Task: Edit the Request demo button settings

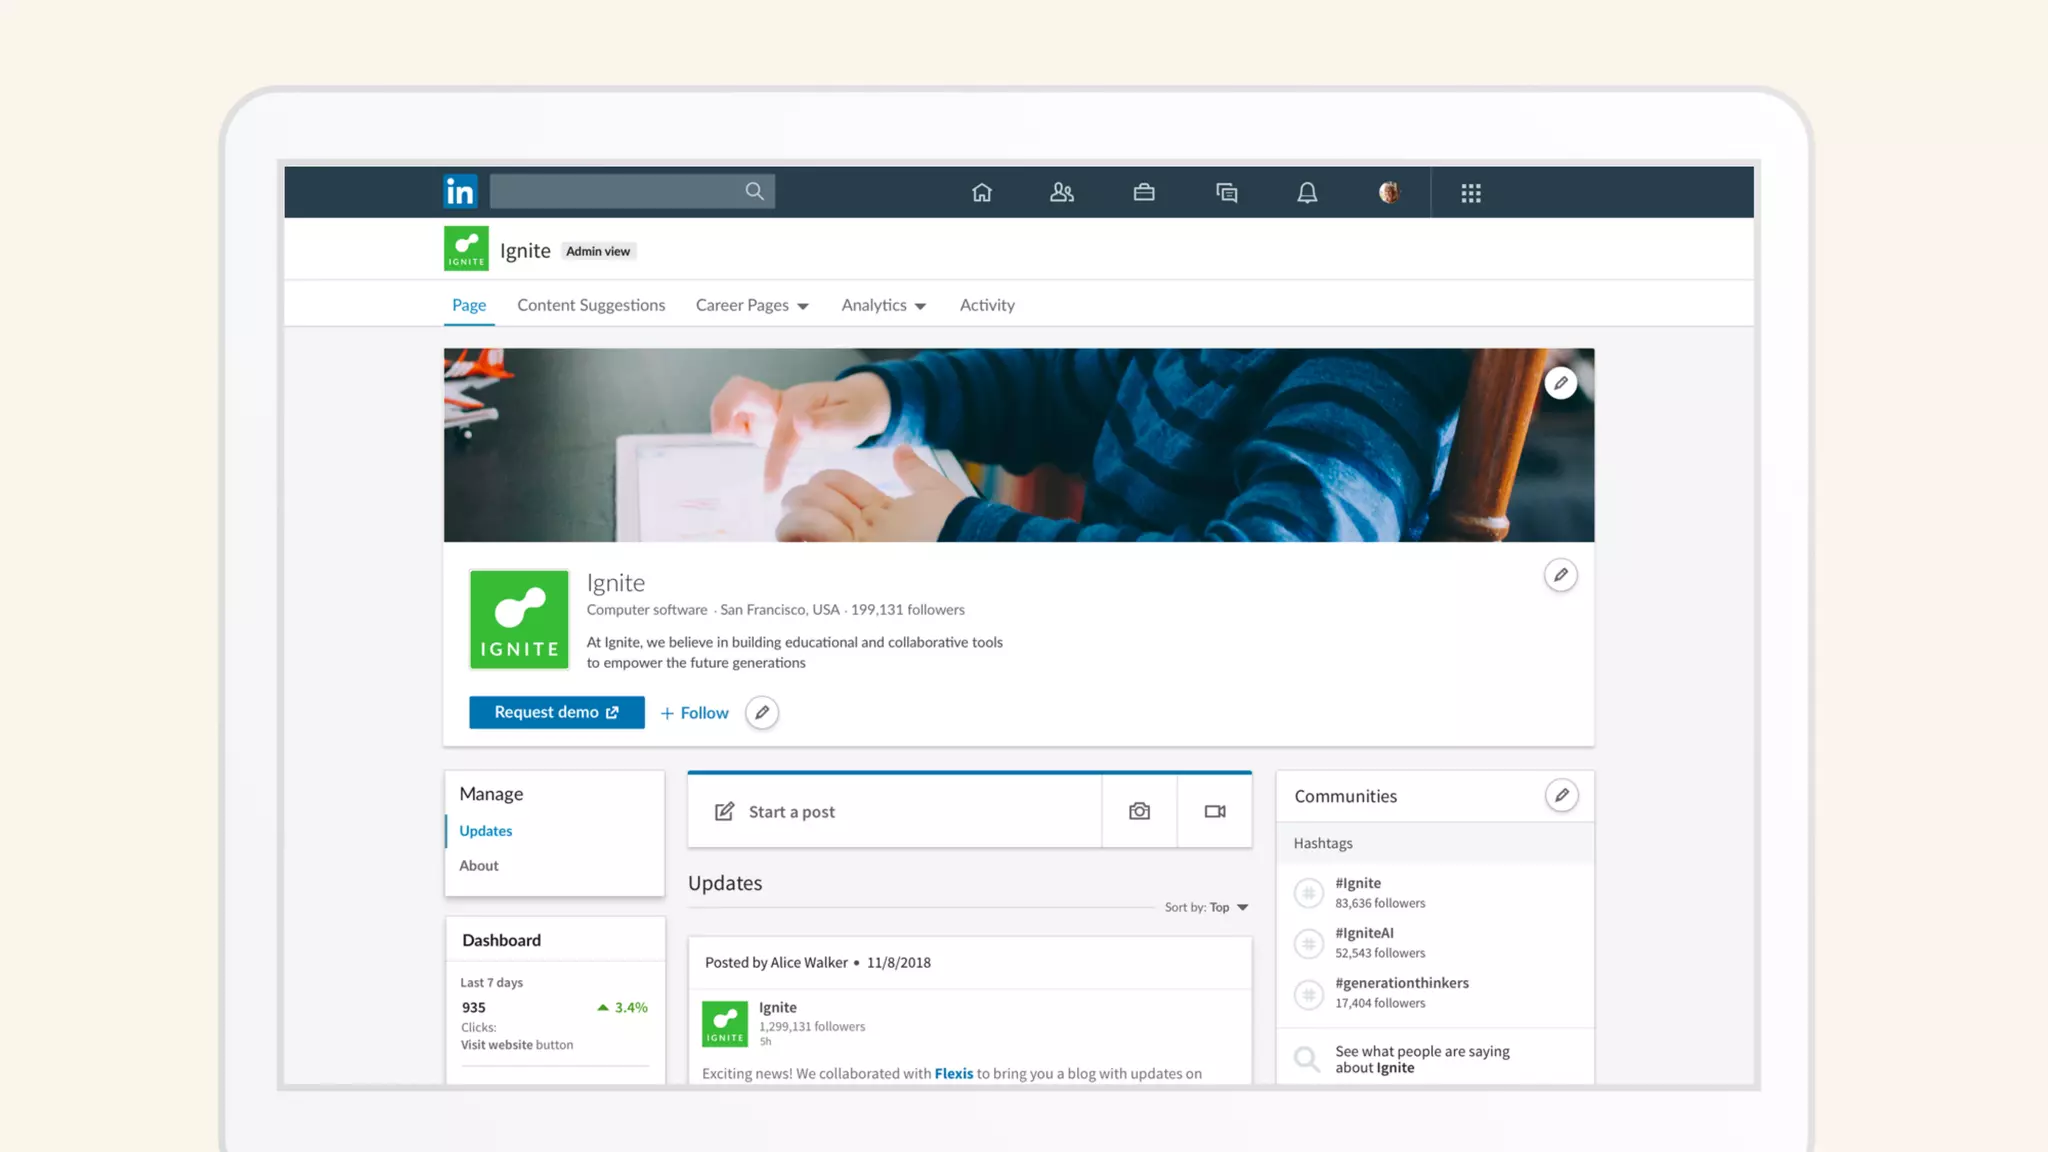Action: 762,713
